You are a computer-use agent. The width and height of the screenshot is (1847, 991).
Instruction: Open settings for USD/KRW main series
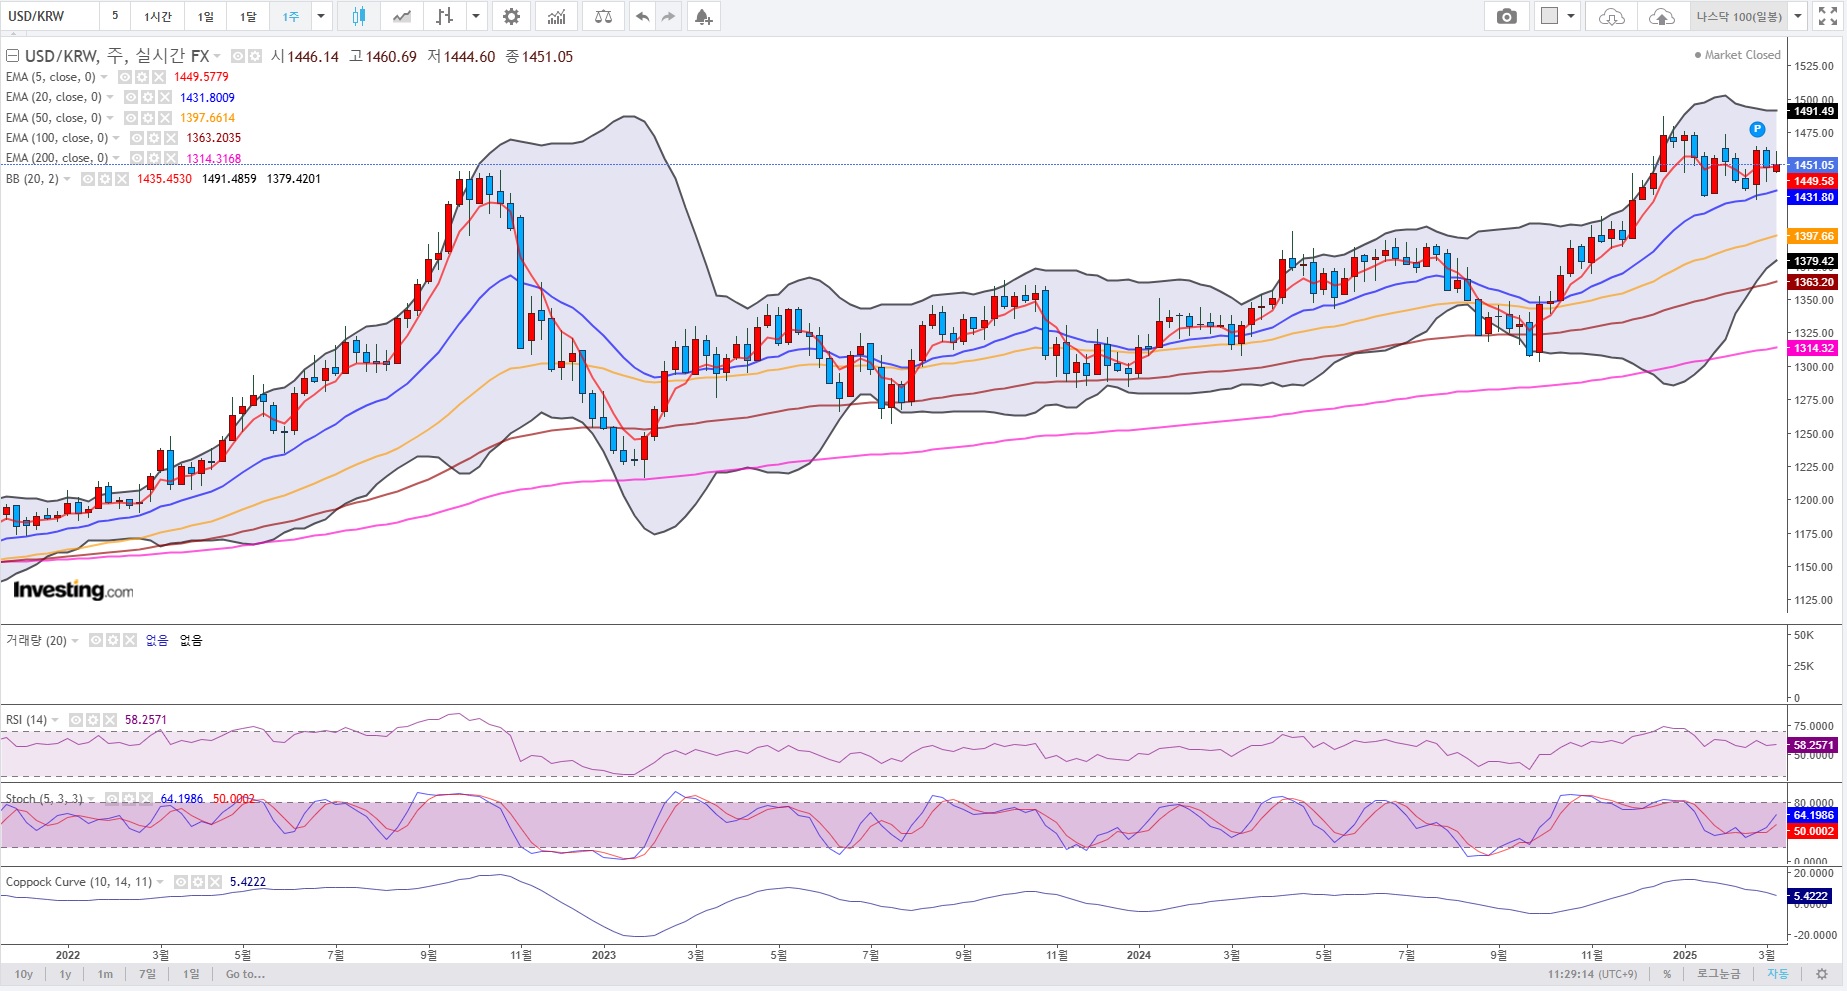tap(255, 56)
